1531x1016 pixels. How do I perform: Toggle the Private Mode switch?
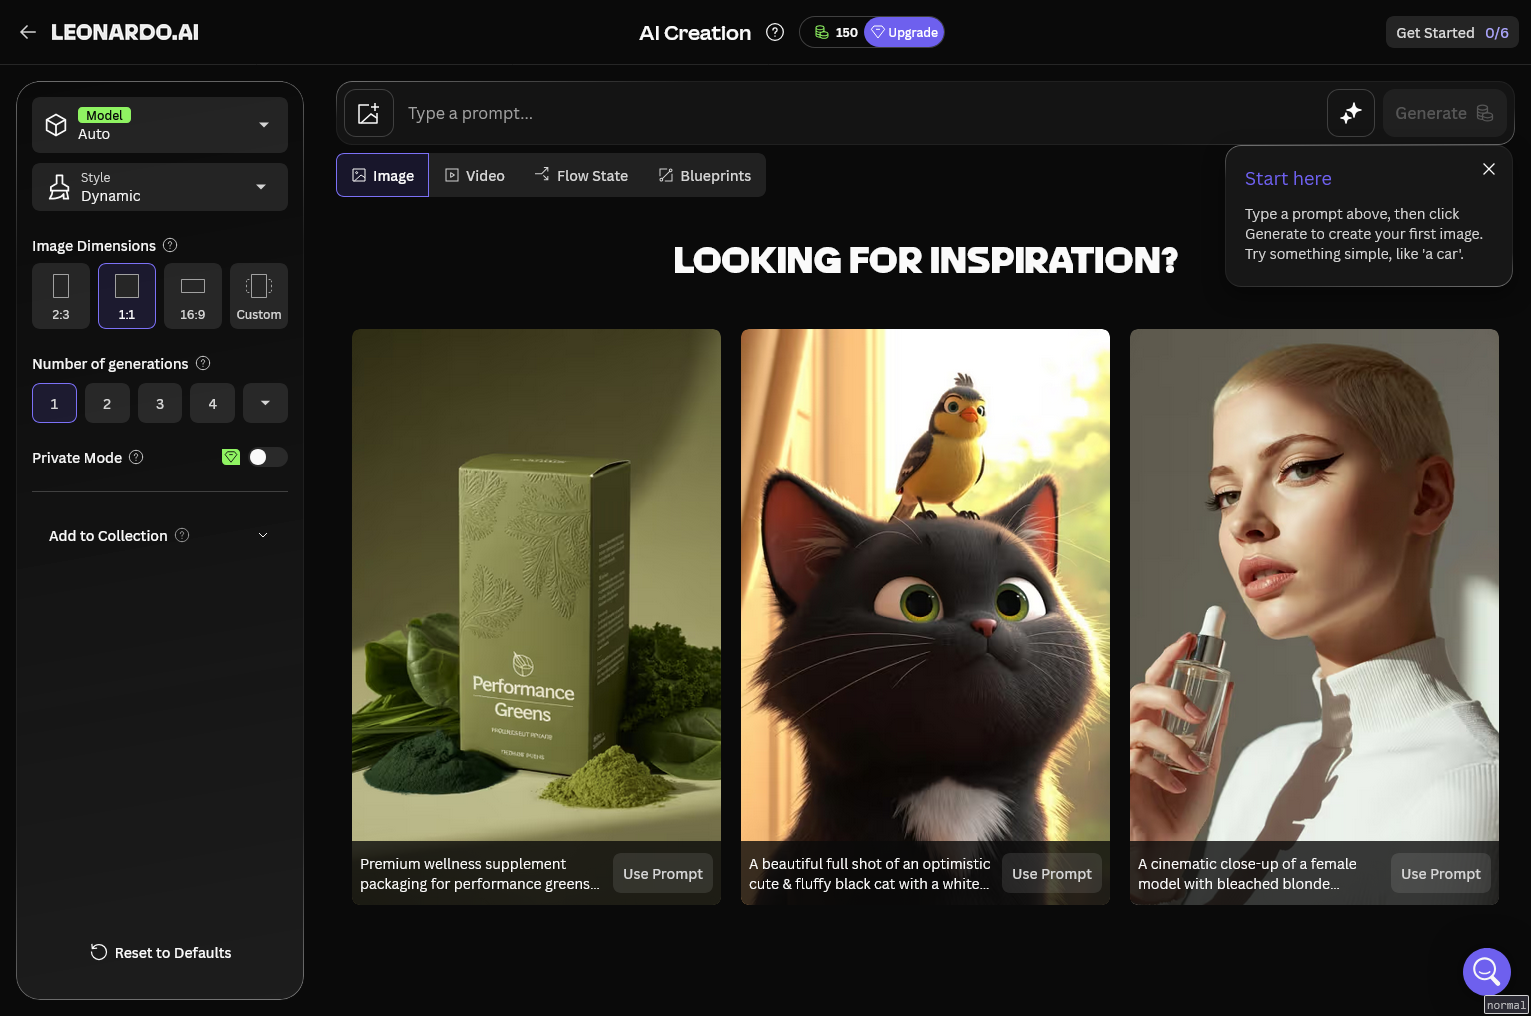coord(267,457)
